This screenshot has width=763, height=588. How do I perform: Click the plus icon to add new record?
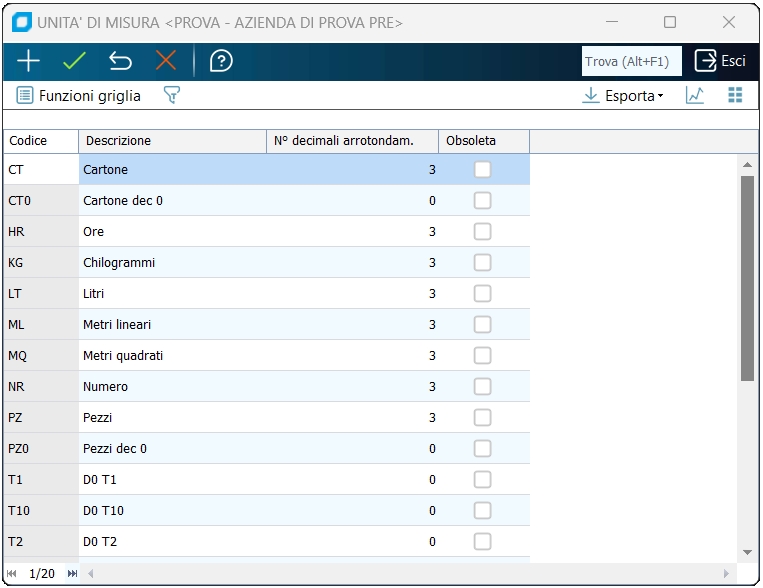[28, 61]
